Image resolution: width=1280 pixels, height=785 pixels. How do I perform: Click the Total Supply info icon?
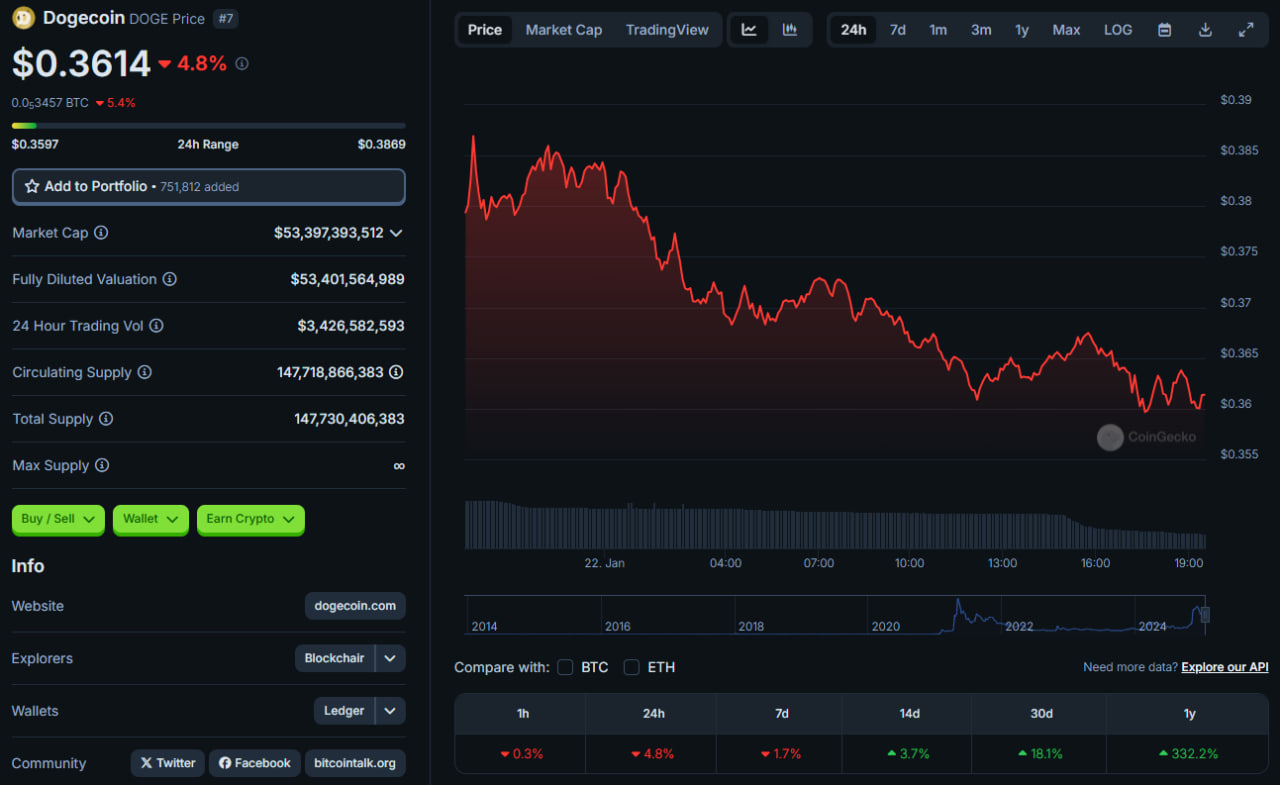click(106, 419)
